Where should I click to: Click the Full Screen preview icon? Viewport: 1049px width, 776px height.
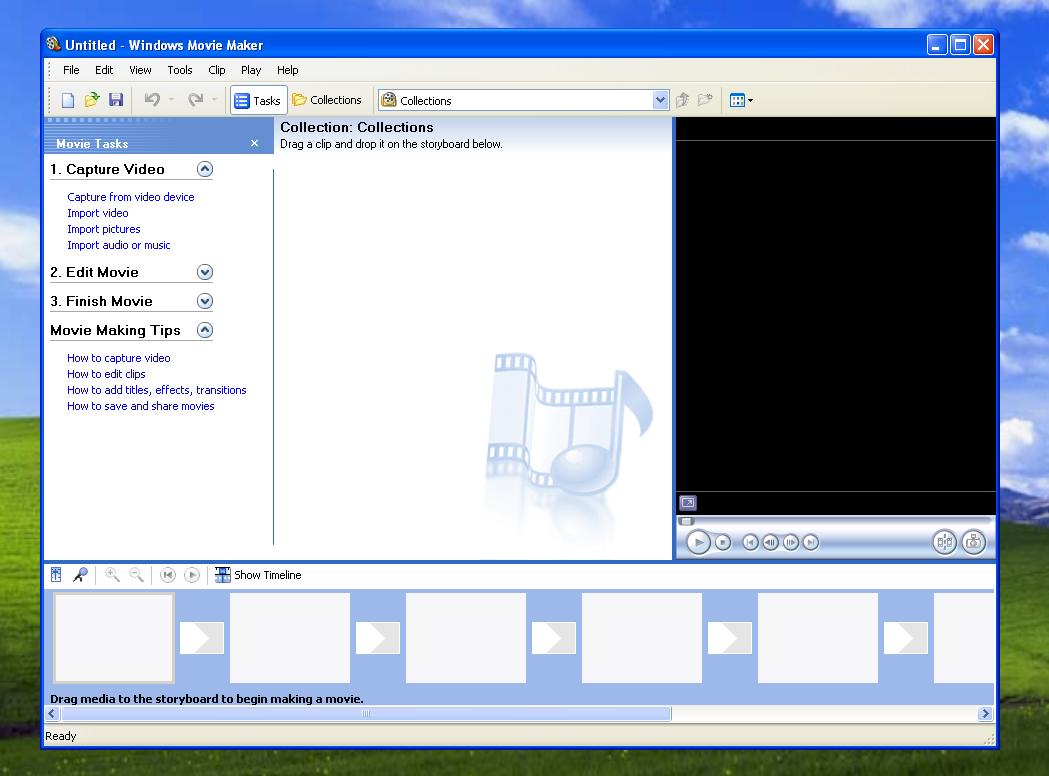(x=688, y=502)
